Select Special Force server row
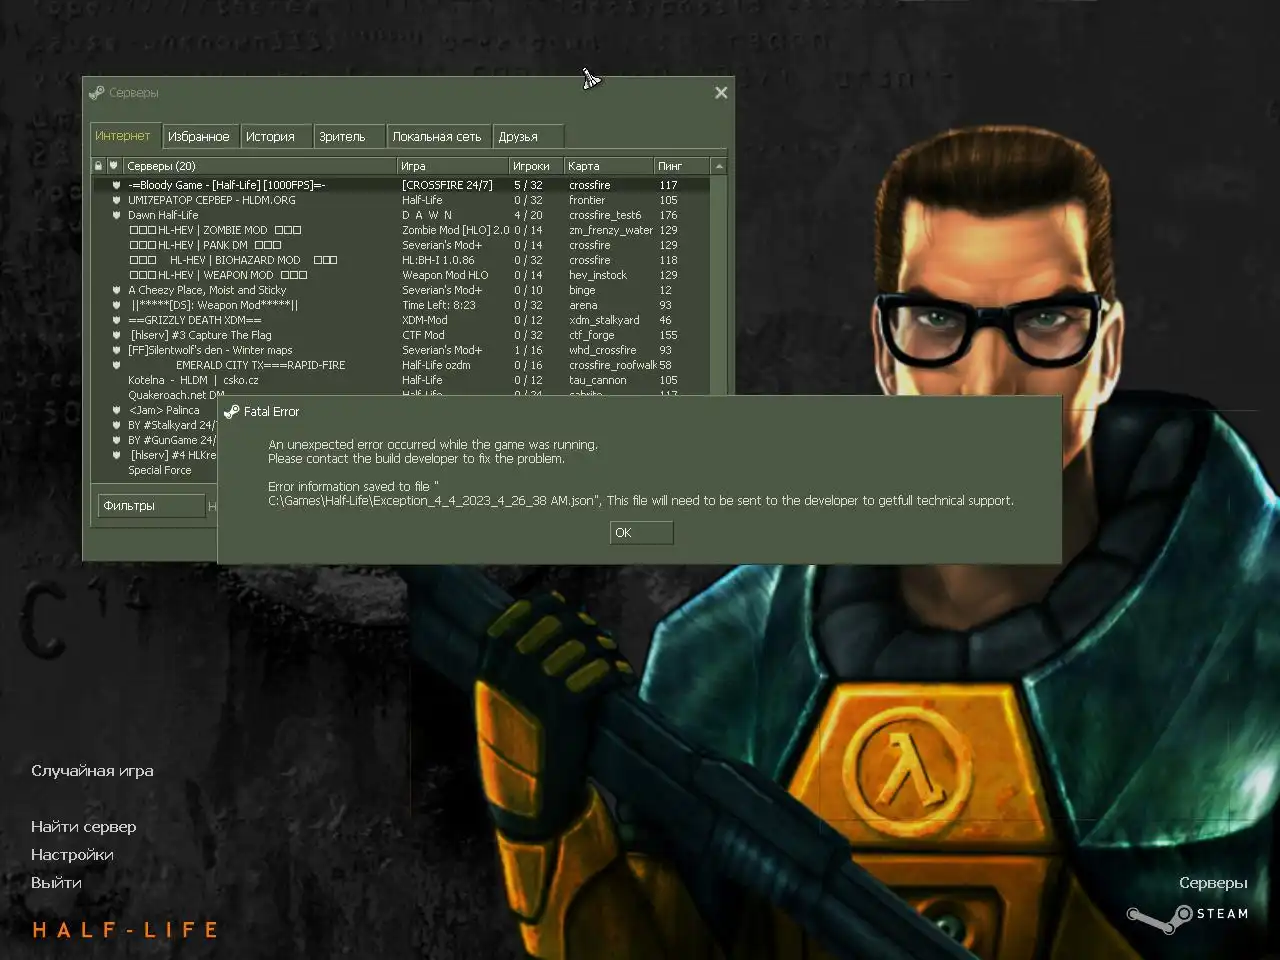This screenshot has height=960, width=1280. (x=159, y=470)
